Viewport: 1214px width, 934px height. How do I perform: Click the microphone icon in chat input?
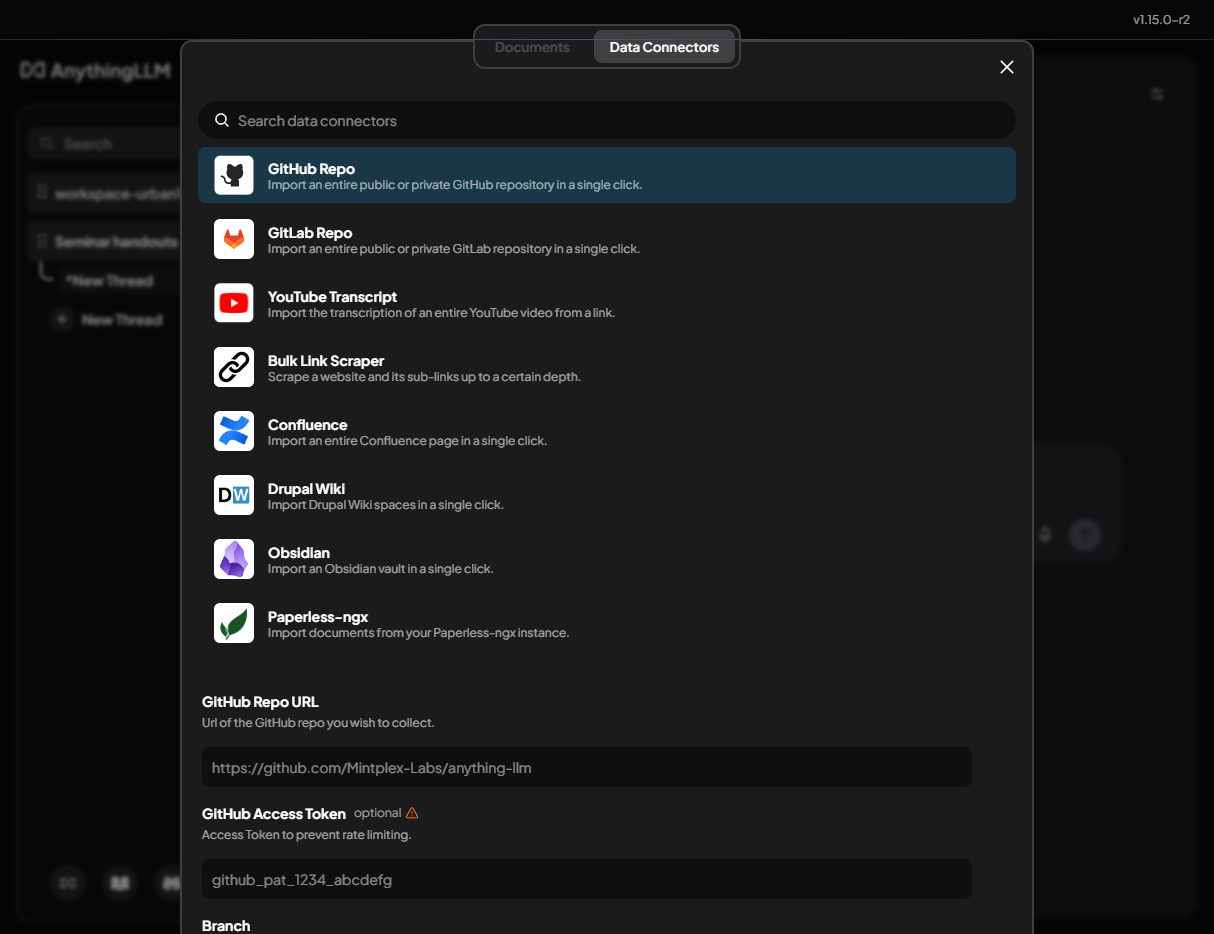coord(1046,535)
